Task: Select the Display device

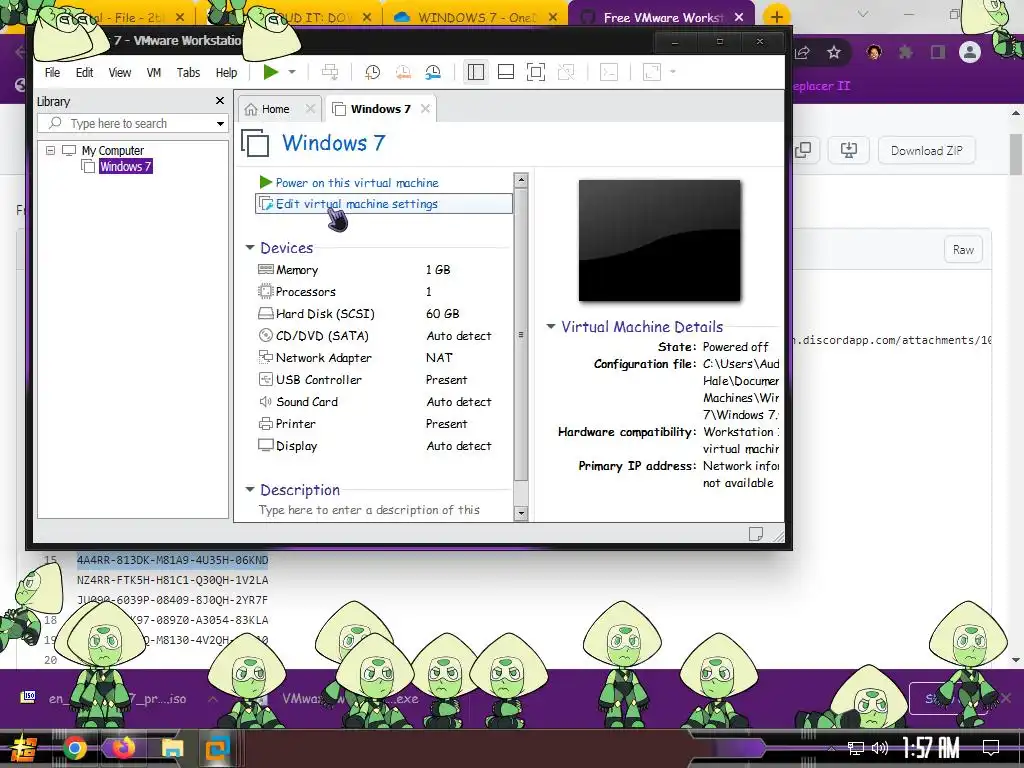Action: (381, 446)
